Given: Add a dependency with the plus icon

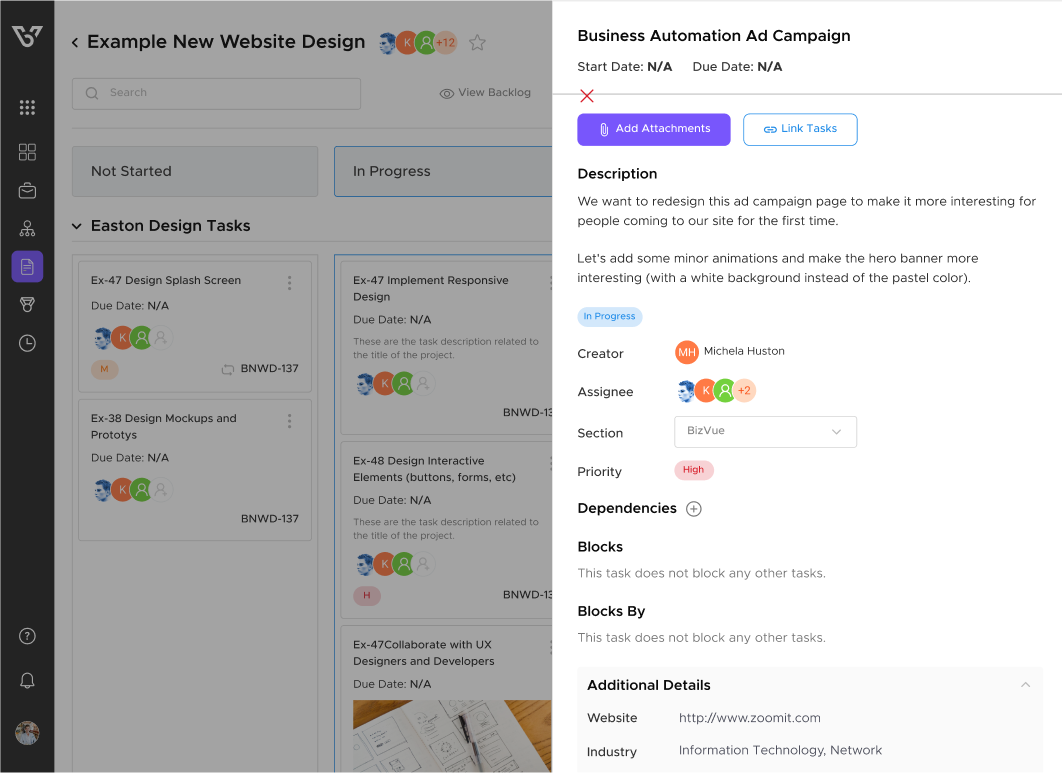Looking at the screenshot, I should 694,509.
